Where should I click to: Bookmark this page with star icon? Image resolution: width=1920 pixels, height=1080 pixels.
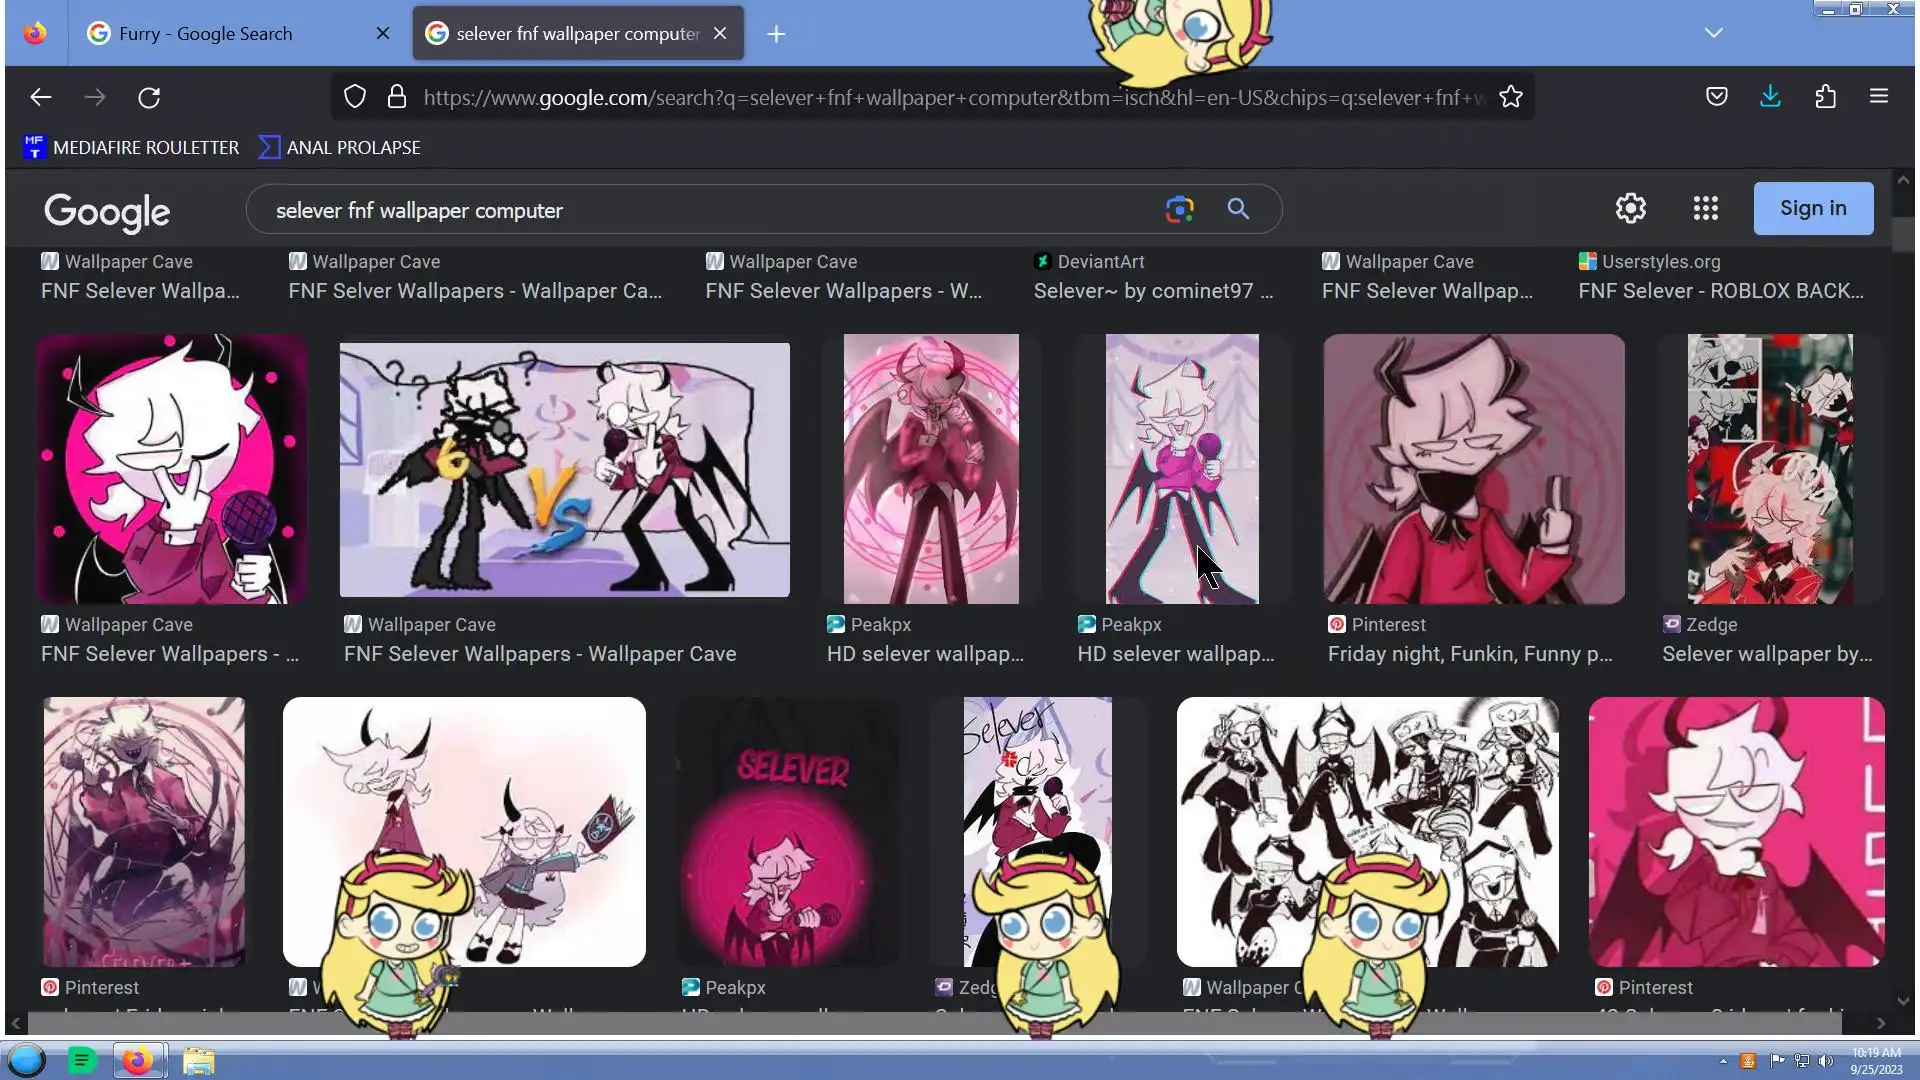point(1510,97)
